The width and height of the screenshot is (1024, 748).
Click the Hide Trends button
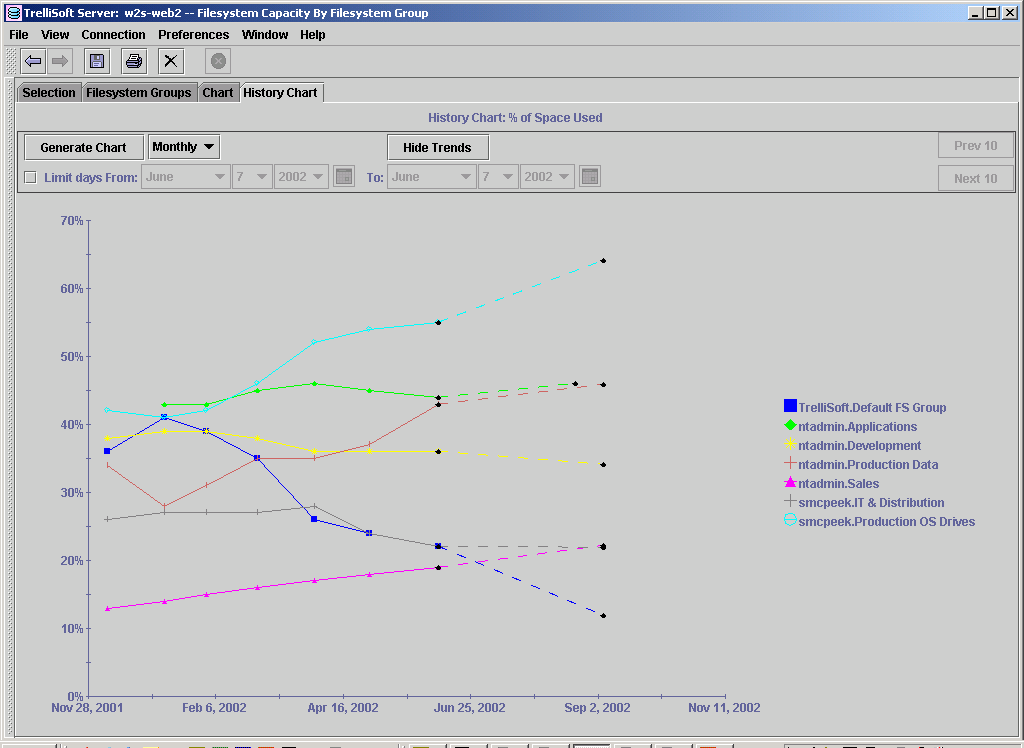pos(438,148)
